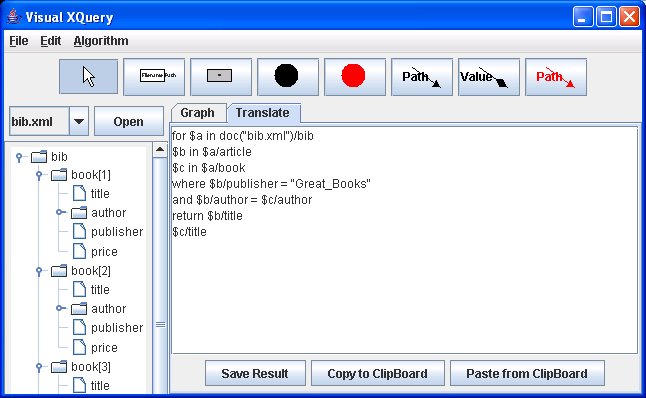The image size is (646, 398).
Task: Click Paste from ClipBoard button
Action: pos(527,373)
